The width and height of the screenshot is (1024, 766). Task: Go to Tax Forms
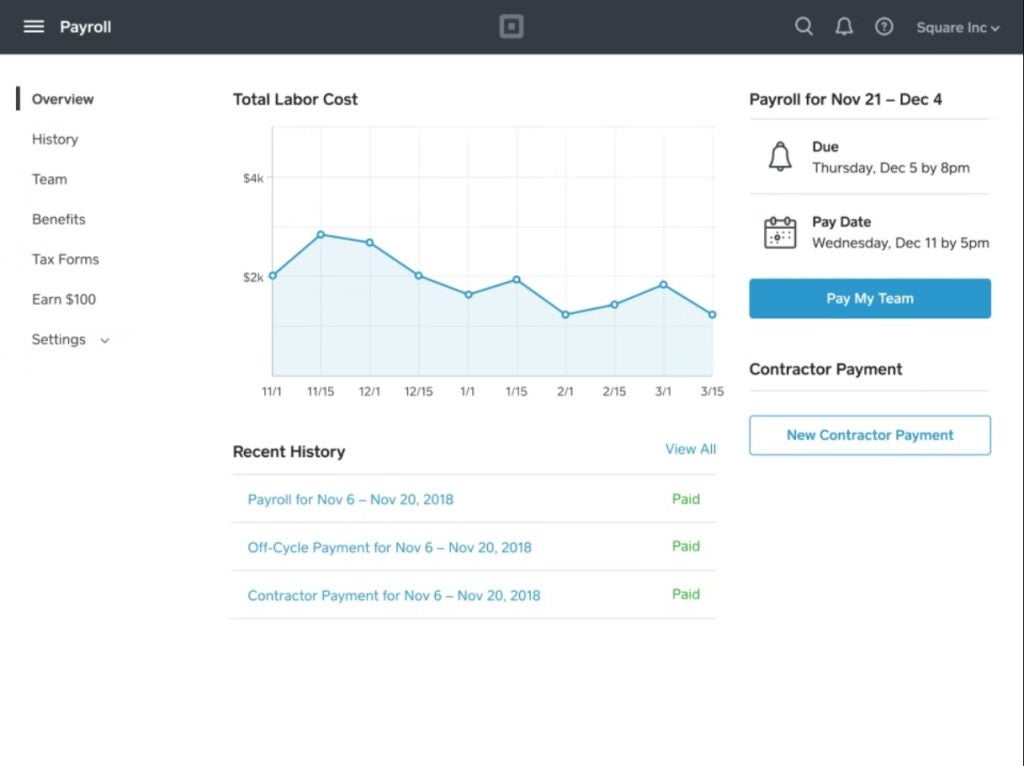(x=65, y=259)
